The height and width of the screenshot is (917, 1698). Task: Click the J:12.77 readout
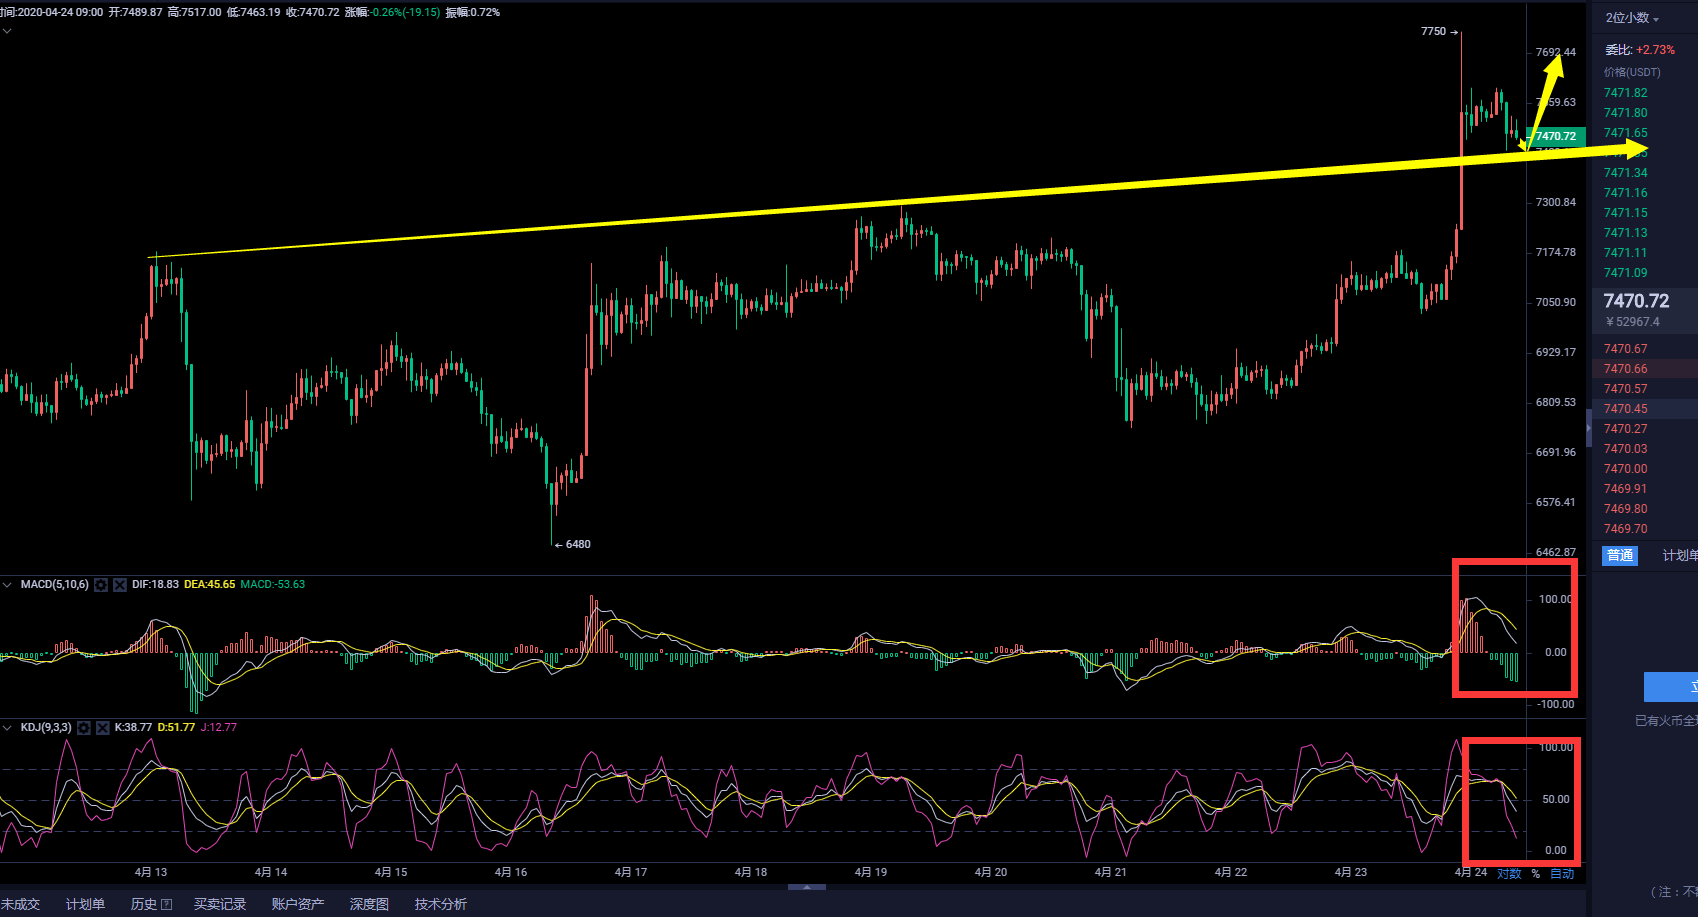click(x=219, y=728)
